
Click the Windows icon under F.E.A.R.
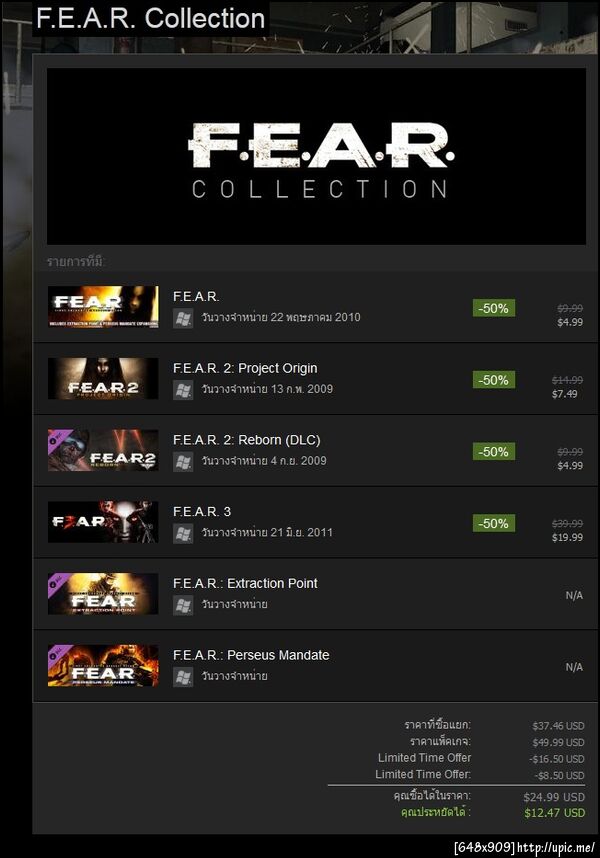pyautogui.click(x=183, y=318)
